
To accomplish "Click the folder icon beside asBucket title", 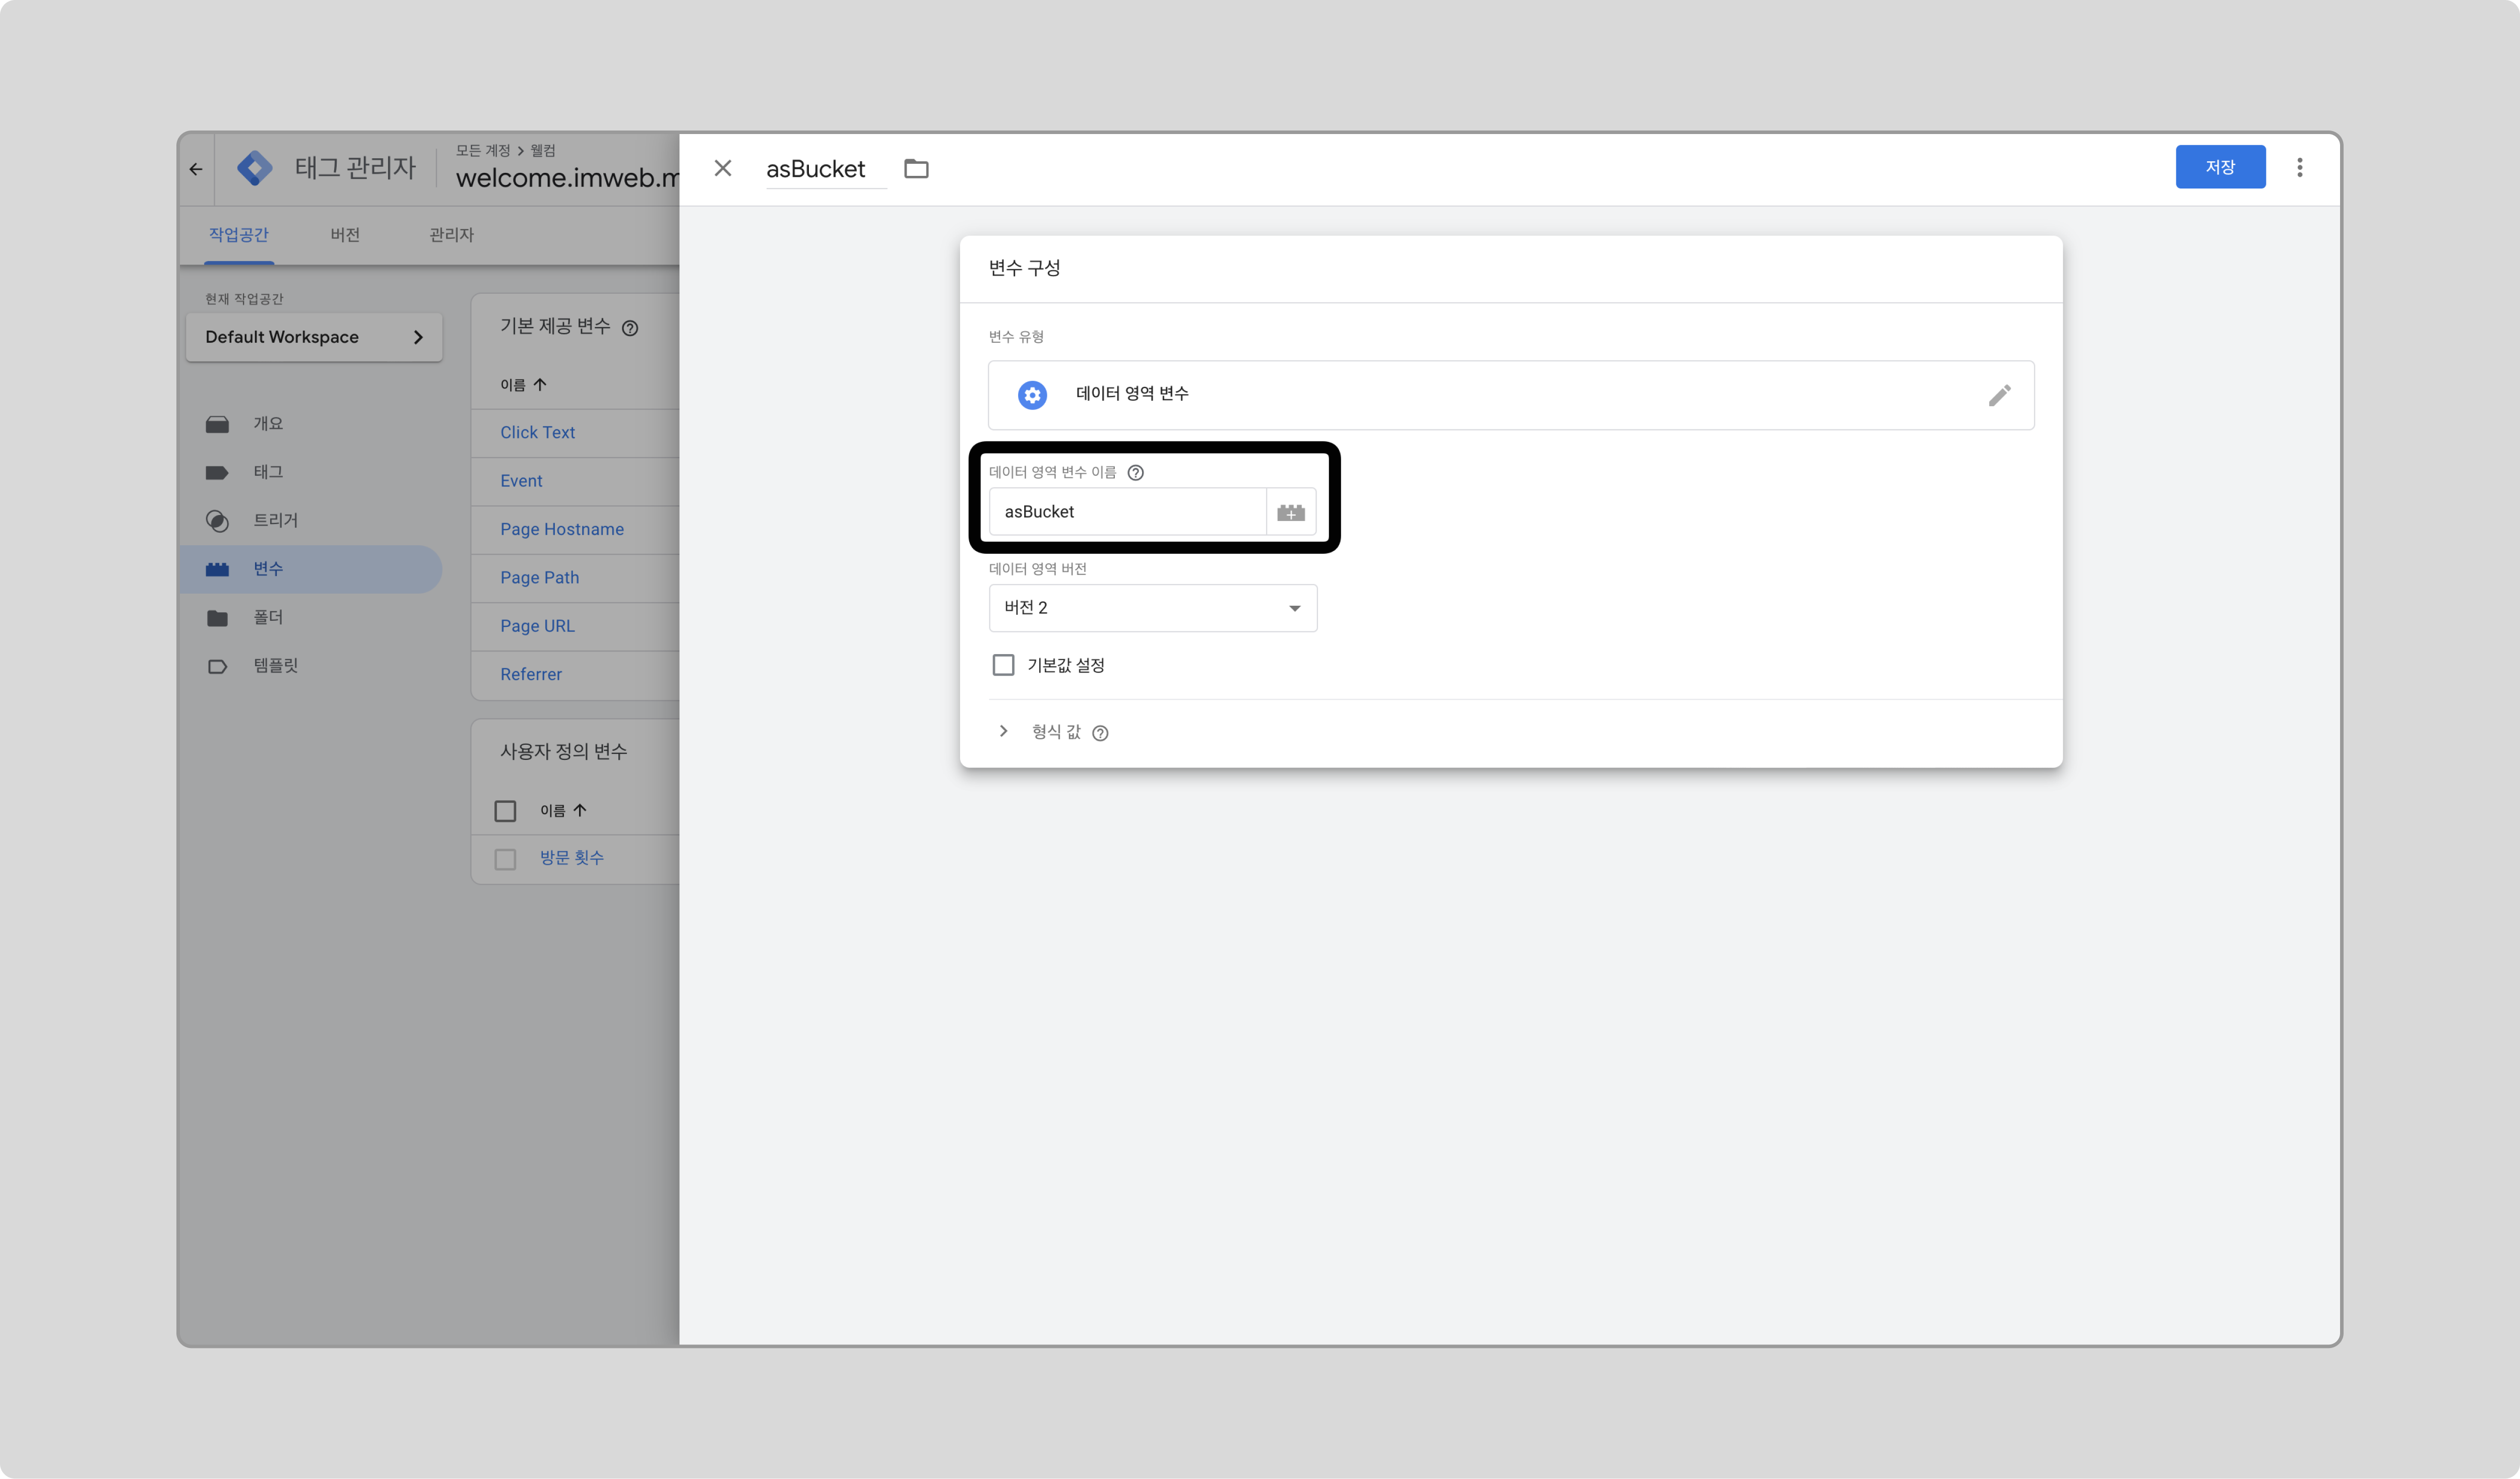I will pos(916,169).
